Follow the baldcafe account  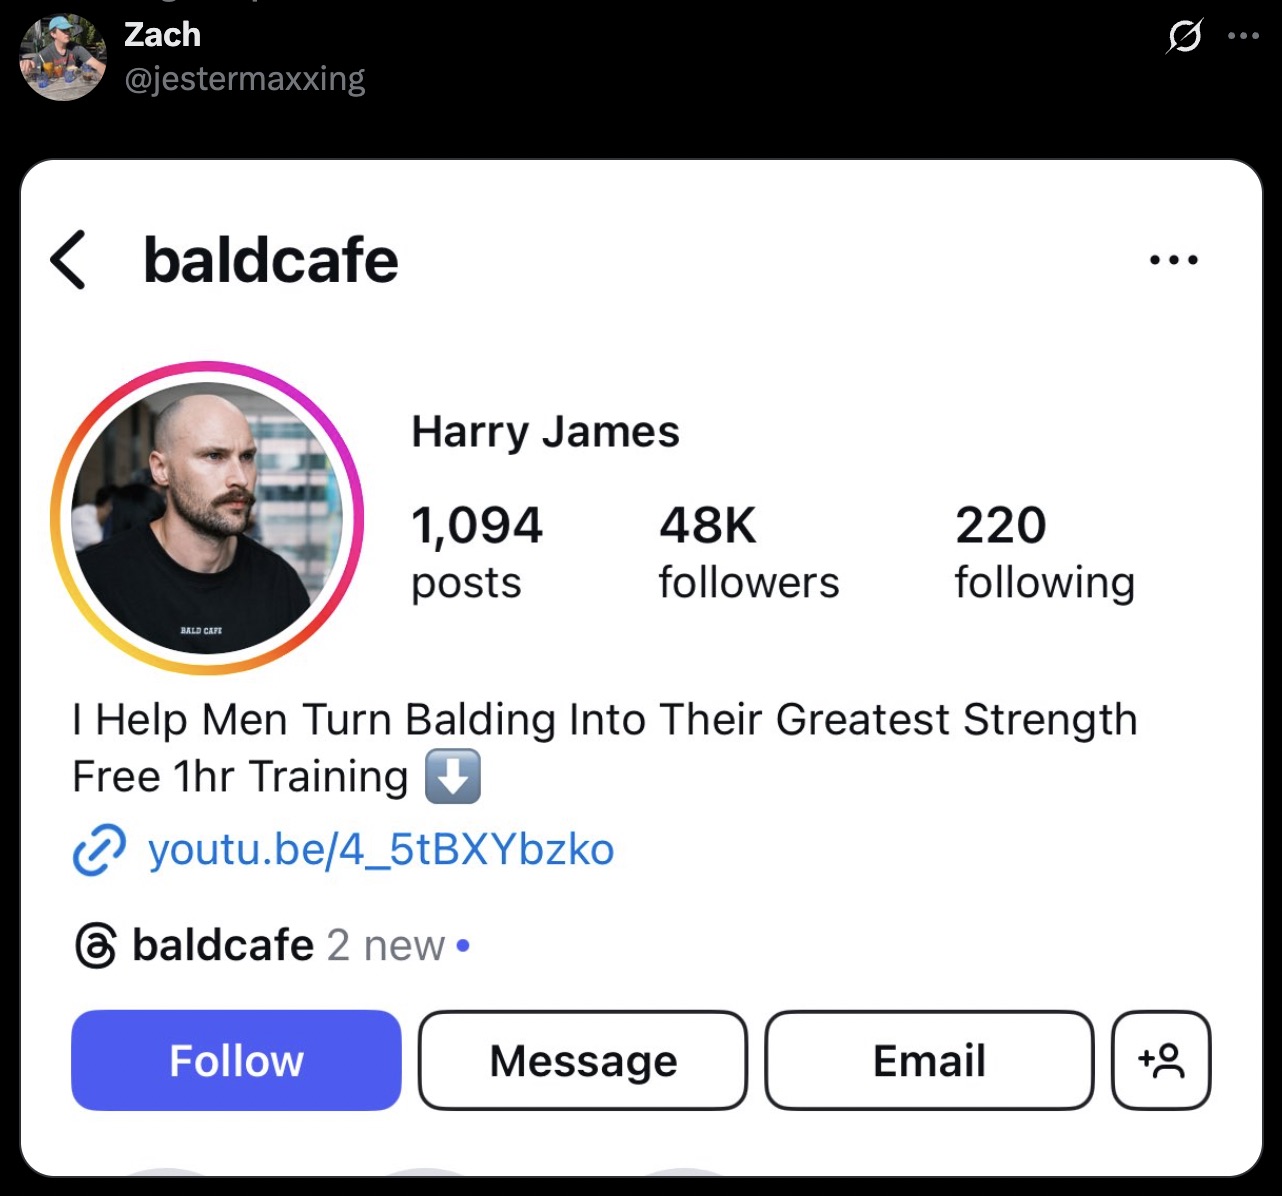click(236, 1060)
